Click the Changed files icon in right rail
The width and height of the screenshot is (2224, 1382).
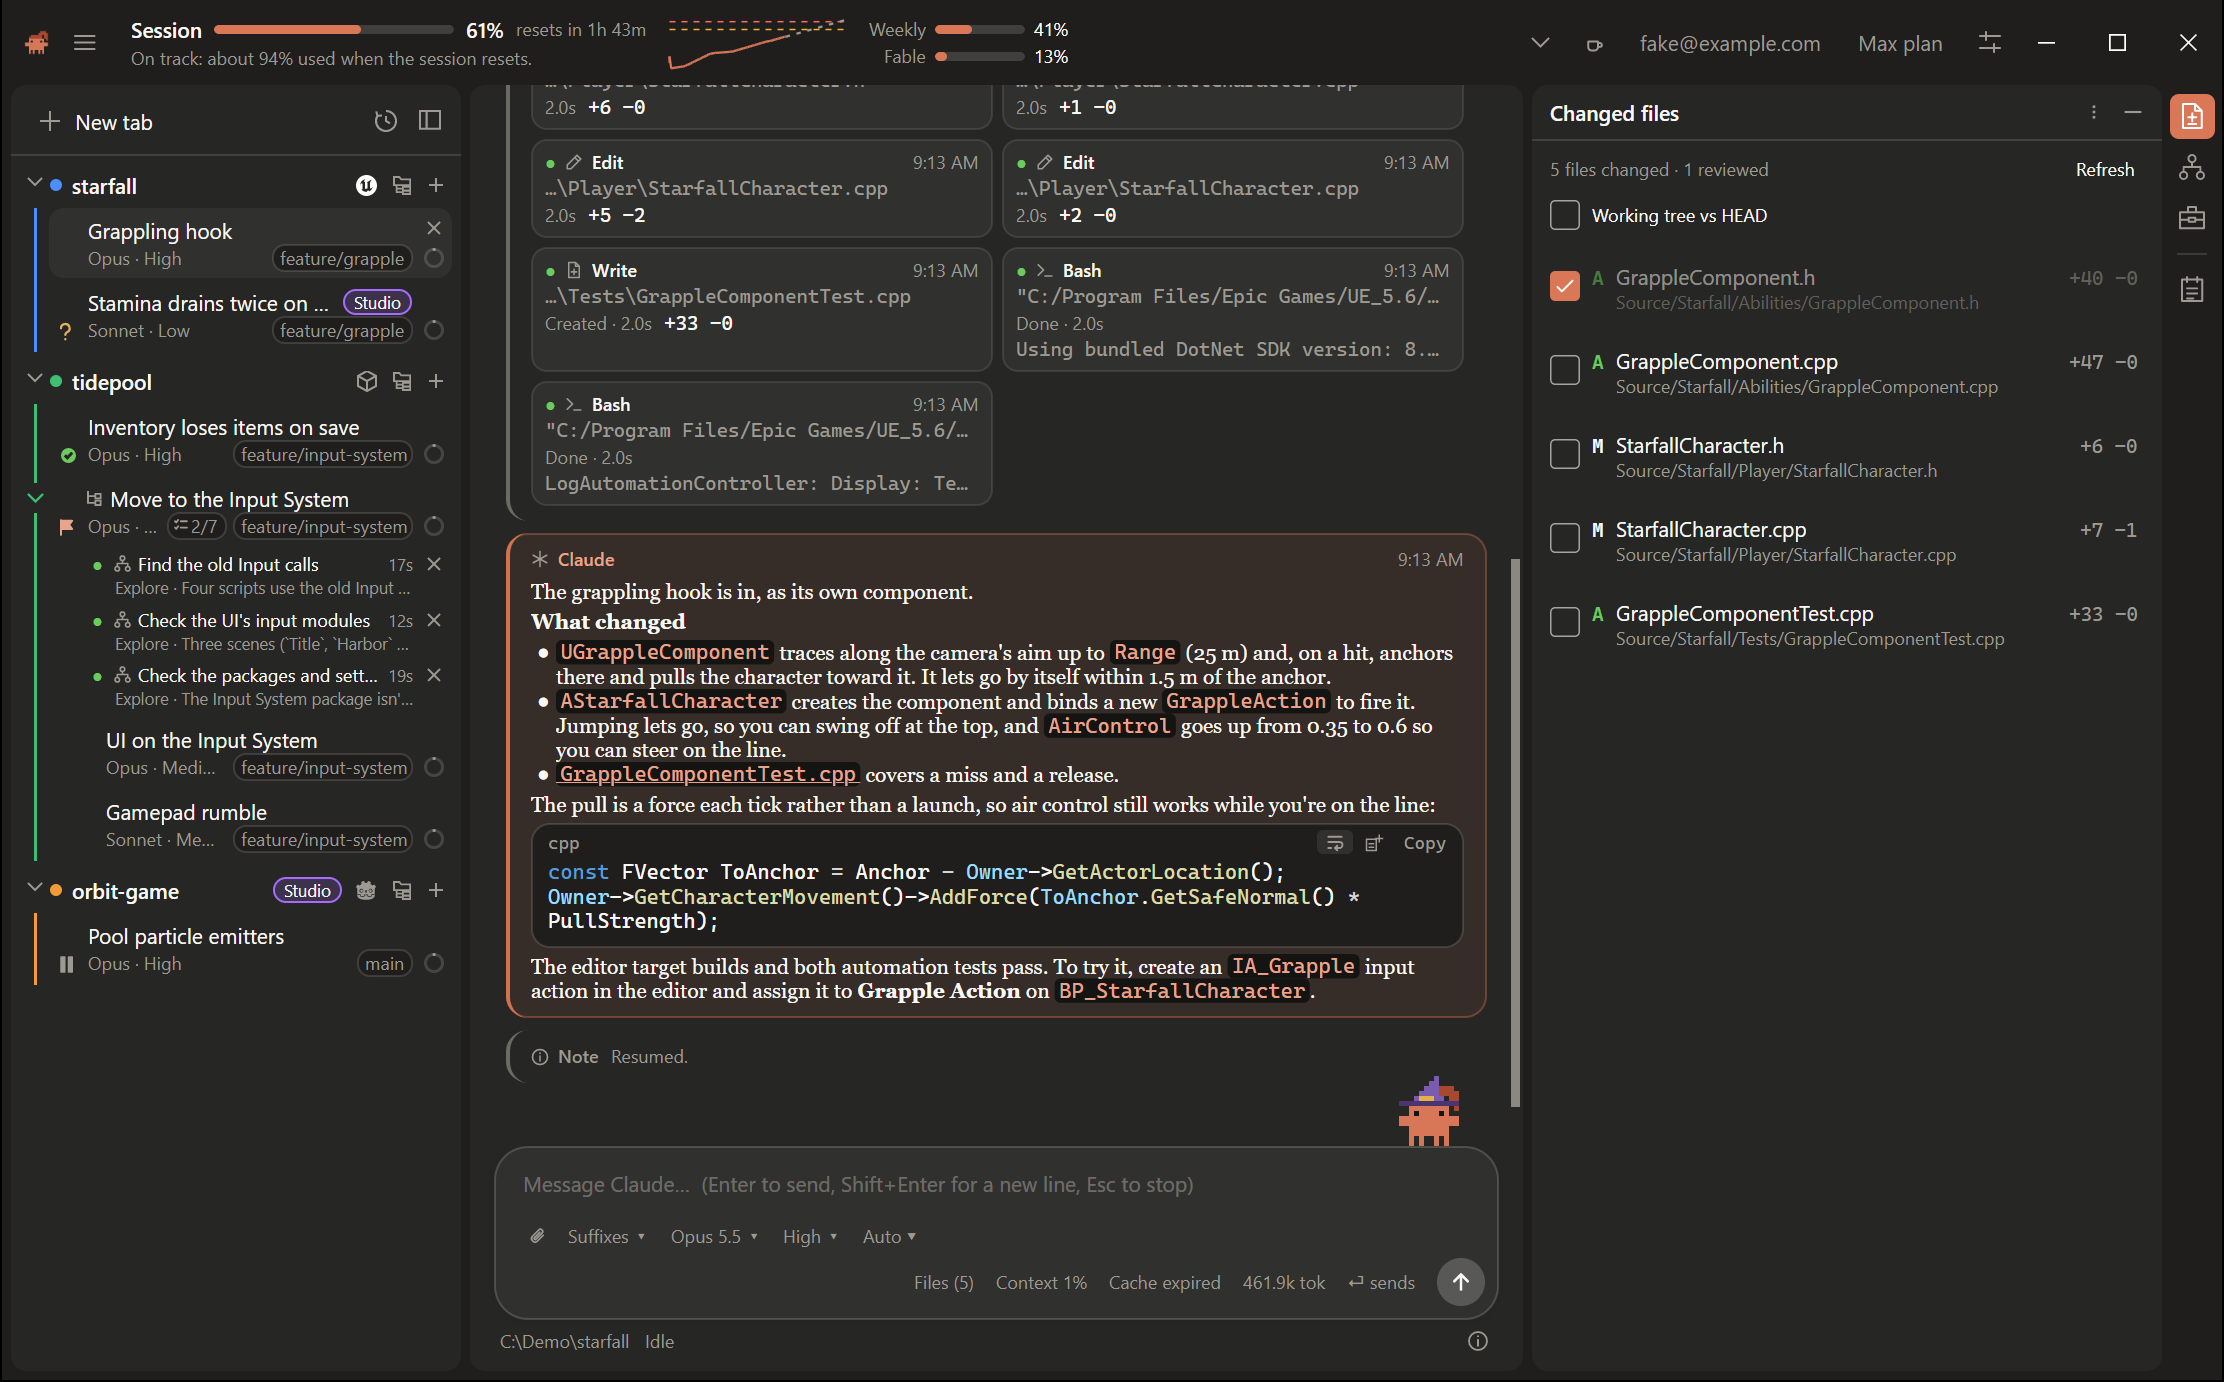2191,117
